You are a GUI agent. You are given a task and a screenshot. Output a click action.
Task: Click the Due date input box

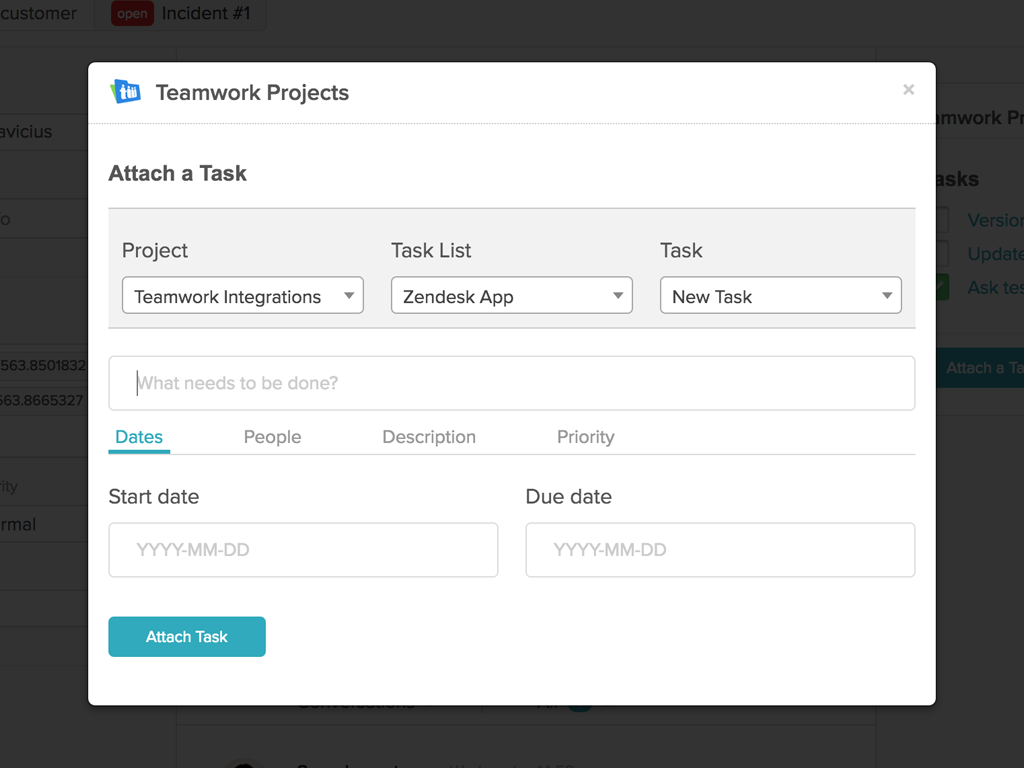click(720, 550)
